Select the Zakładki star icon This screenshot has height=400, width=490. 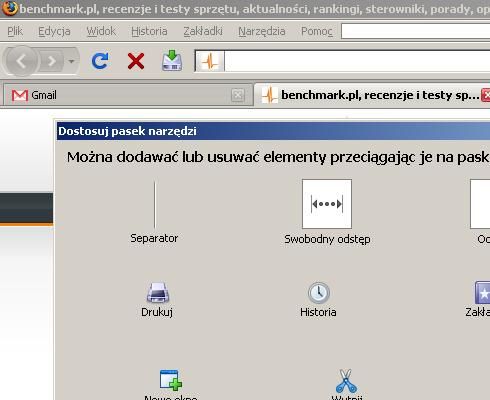coord(482,292)
